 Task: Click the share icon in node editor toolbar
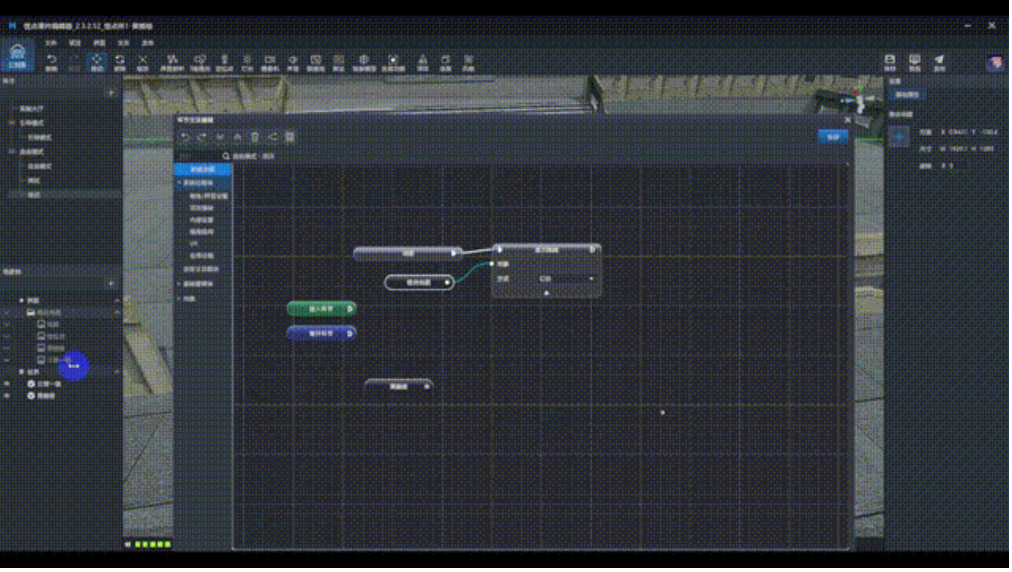(x=272, y=137)
